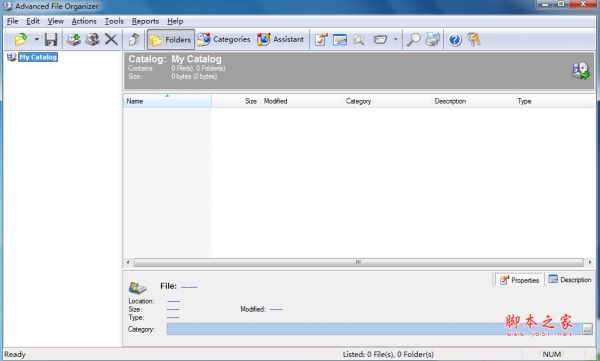Open Help with the blue question icon
This screenshot has width=600, height=361.
click(x=455, y=39)
